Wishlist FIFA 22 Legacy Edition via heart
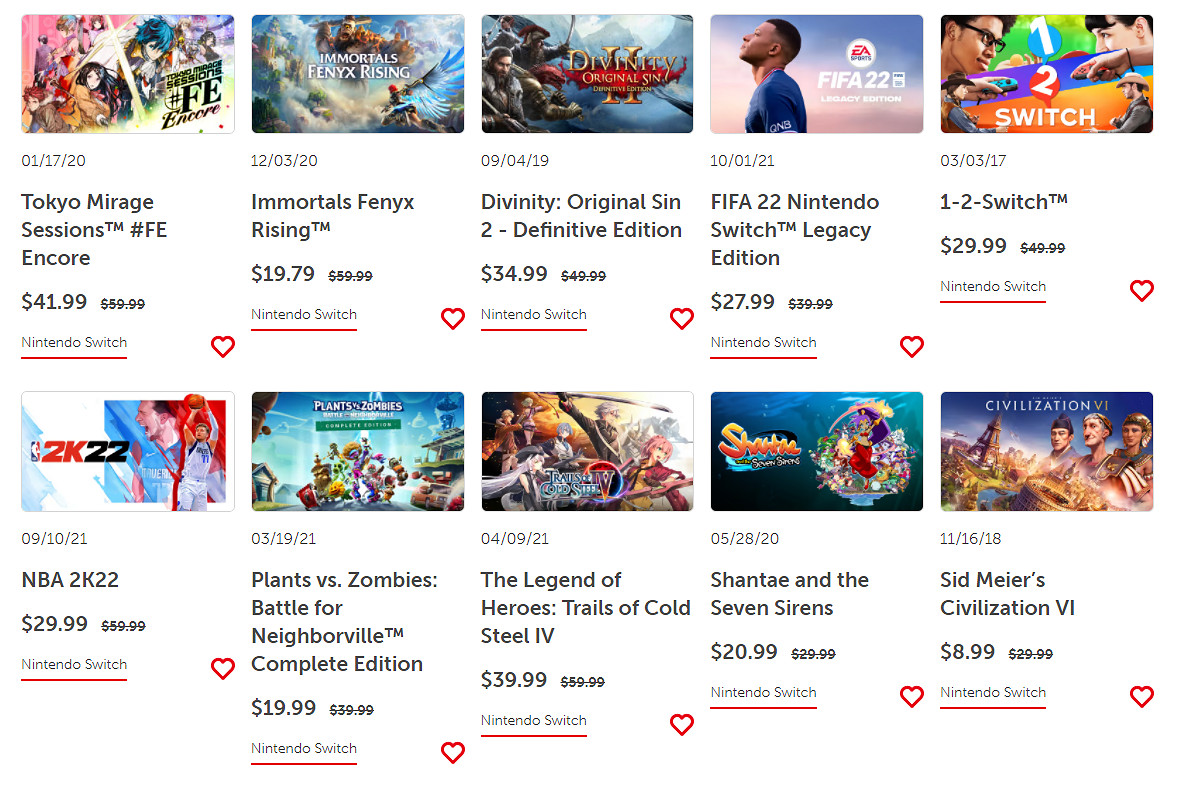 [912, 347]
